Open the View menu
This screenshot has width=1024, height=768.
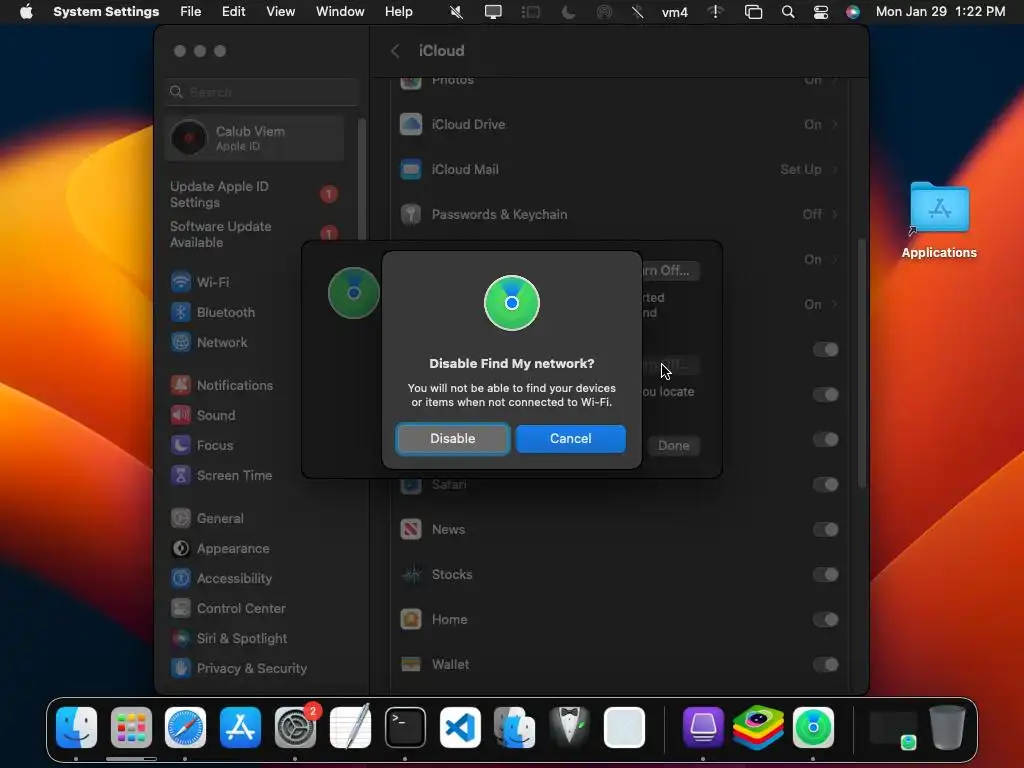(281, 12)
